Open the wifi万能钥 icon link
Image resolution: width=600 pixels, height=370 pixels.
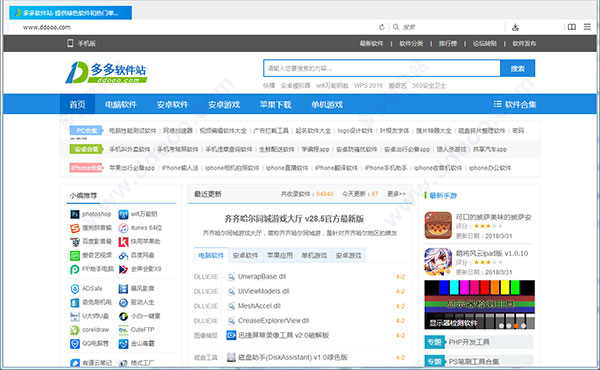pos(123,214)
